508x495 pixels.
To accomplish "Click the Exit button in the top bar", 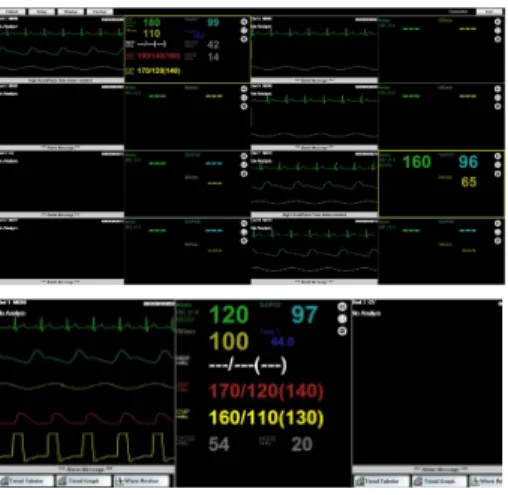I will 489,12.
